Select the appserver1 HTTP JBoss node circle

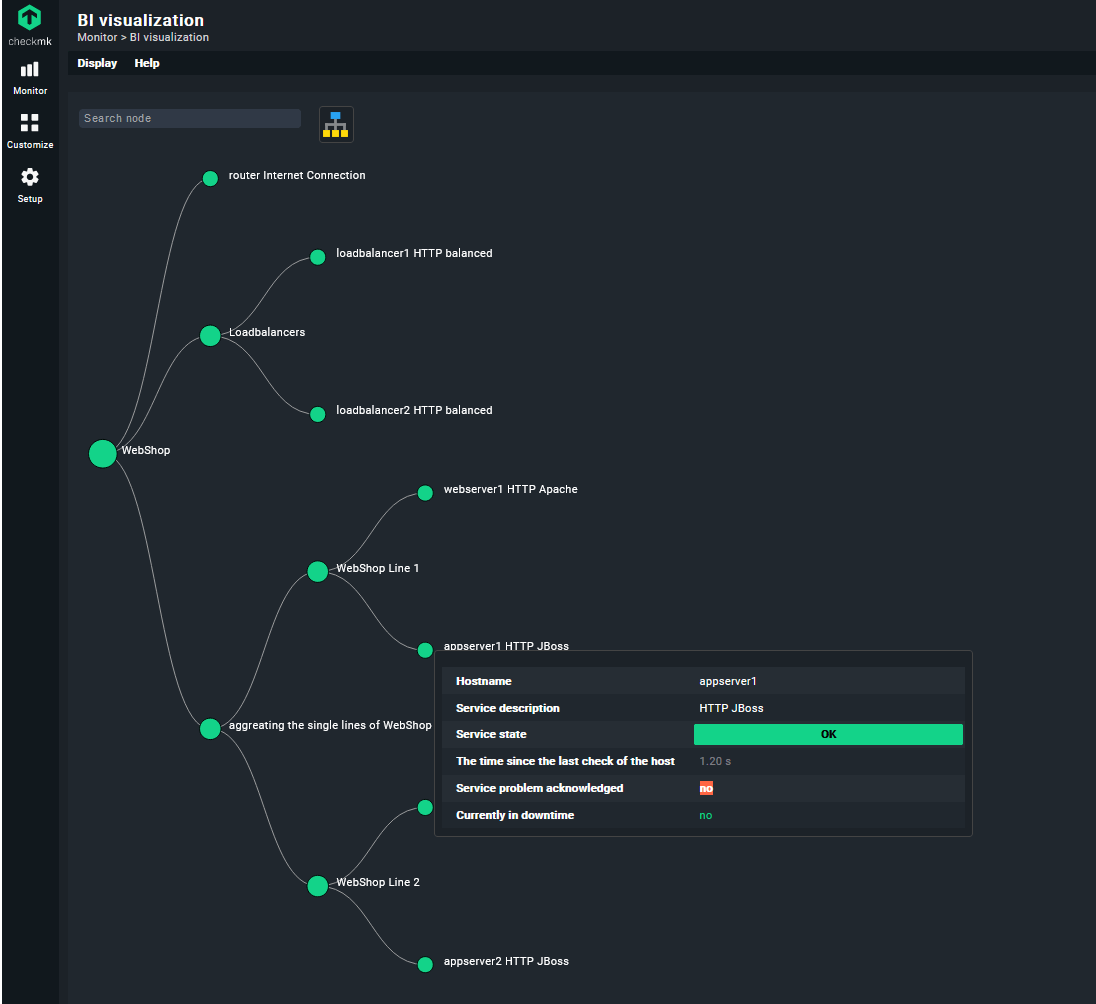[x=425, y=650]
